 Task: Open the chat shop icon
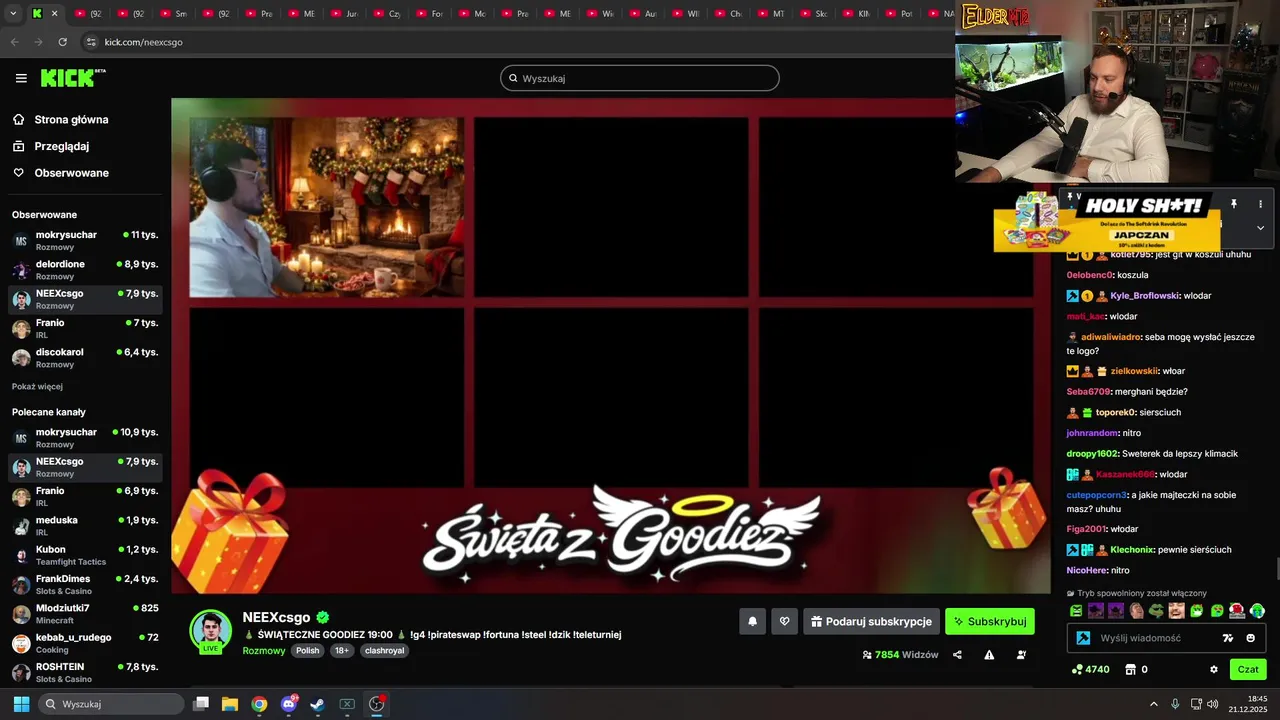click(1131, 669)
